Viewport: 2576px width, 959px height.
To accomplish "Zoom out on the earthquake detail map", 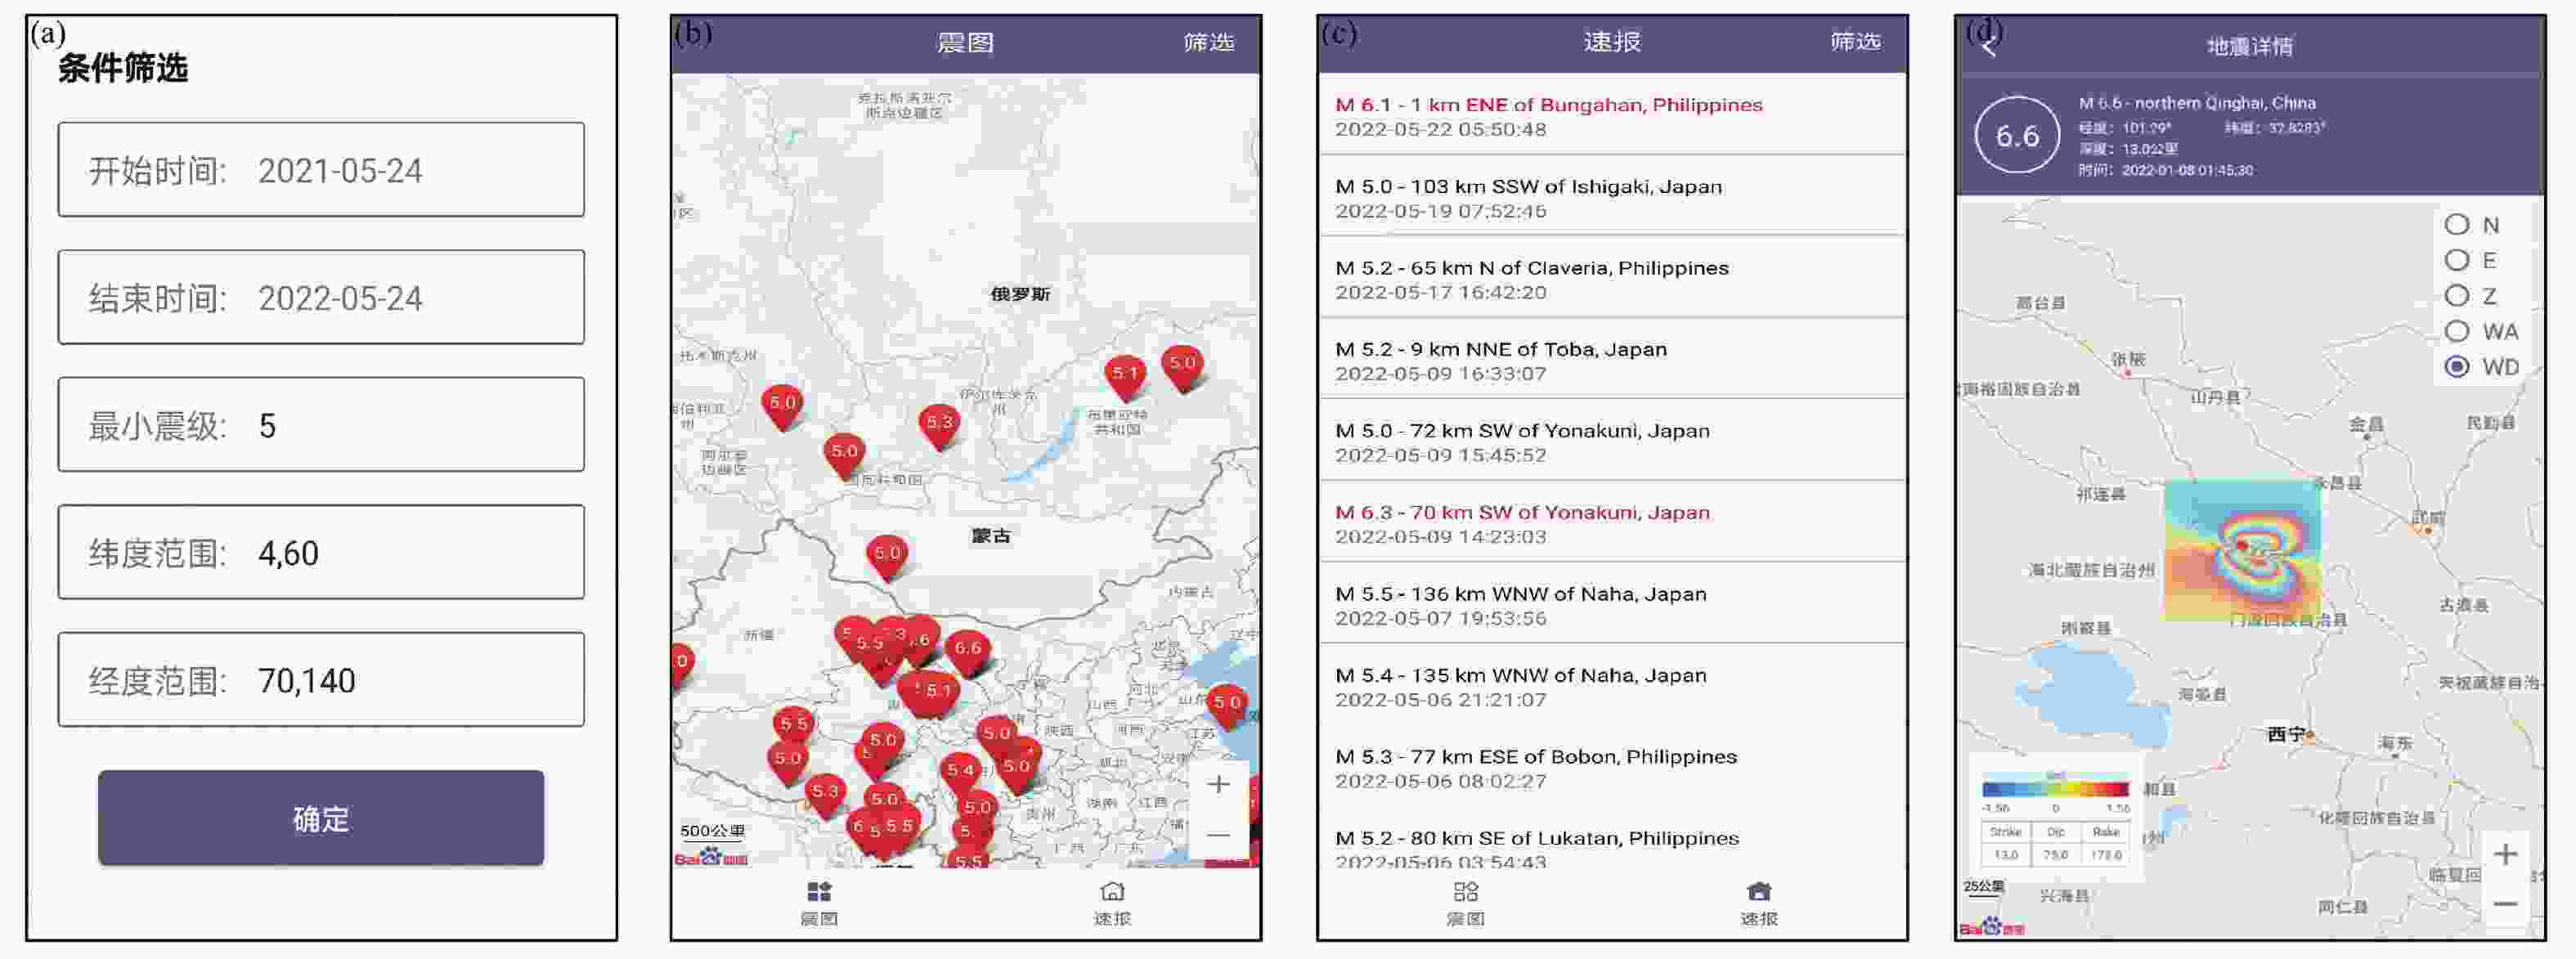I will 2505,903.
